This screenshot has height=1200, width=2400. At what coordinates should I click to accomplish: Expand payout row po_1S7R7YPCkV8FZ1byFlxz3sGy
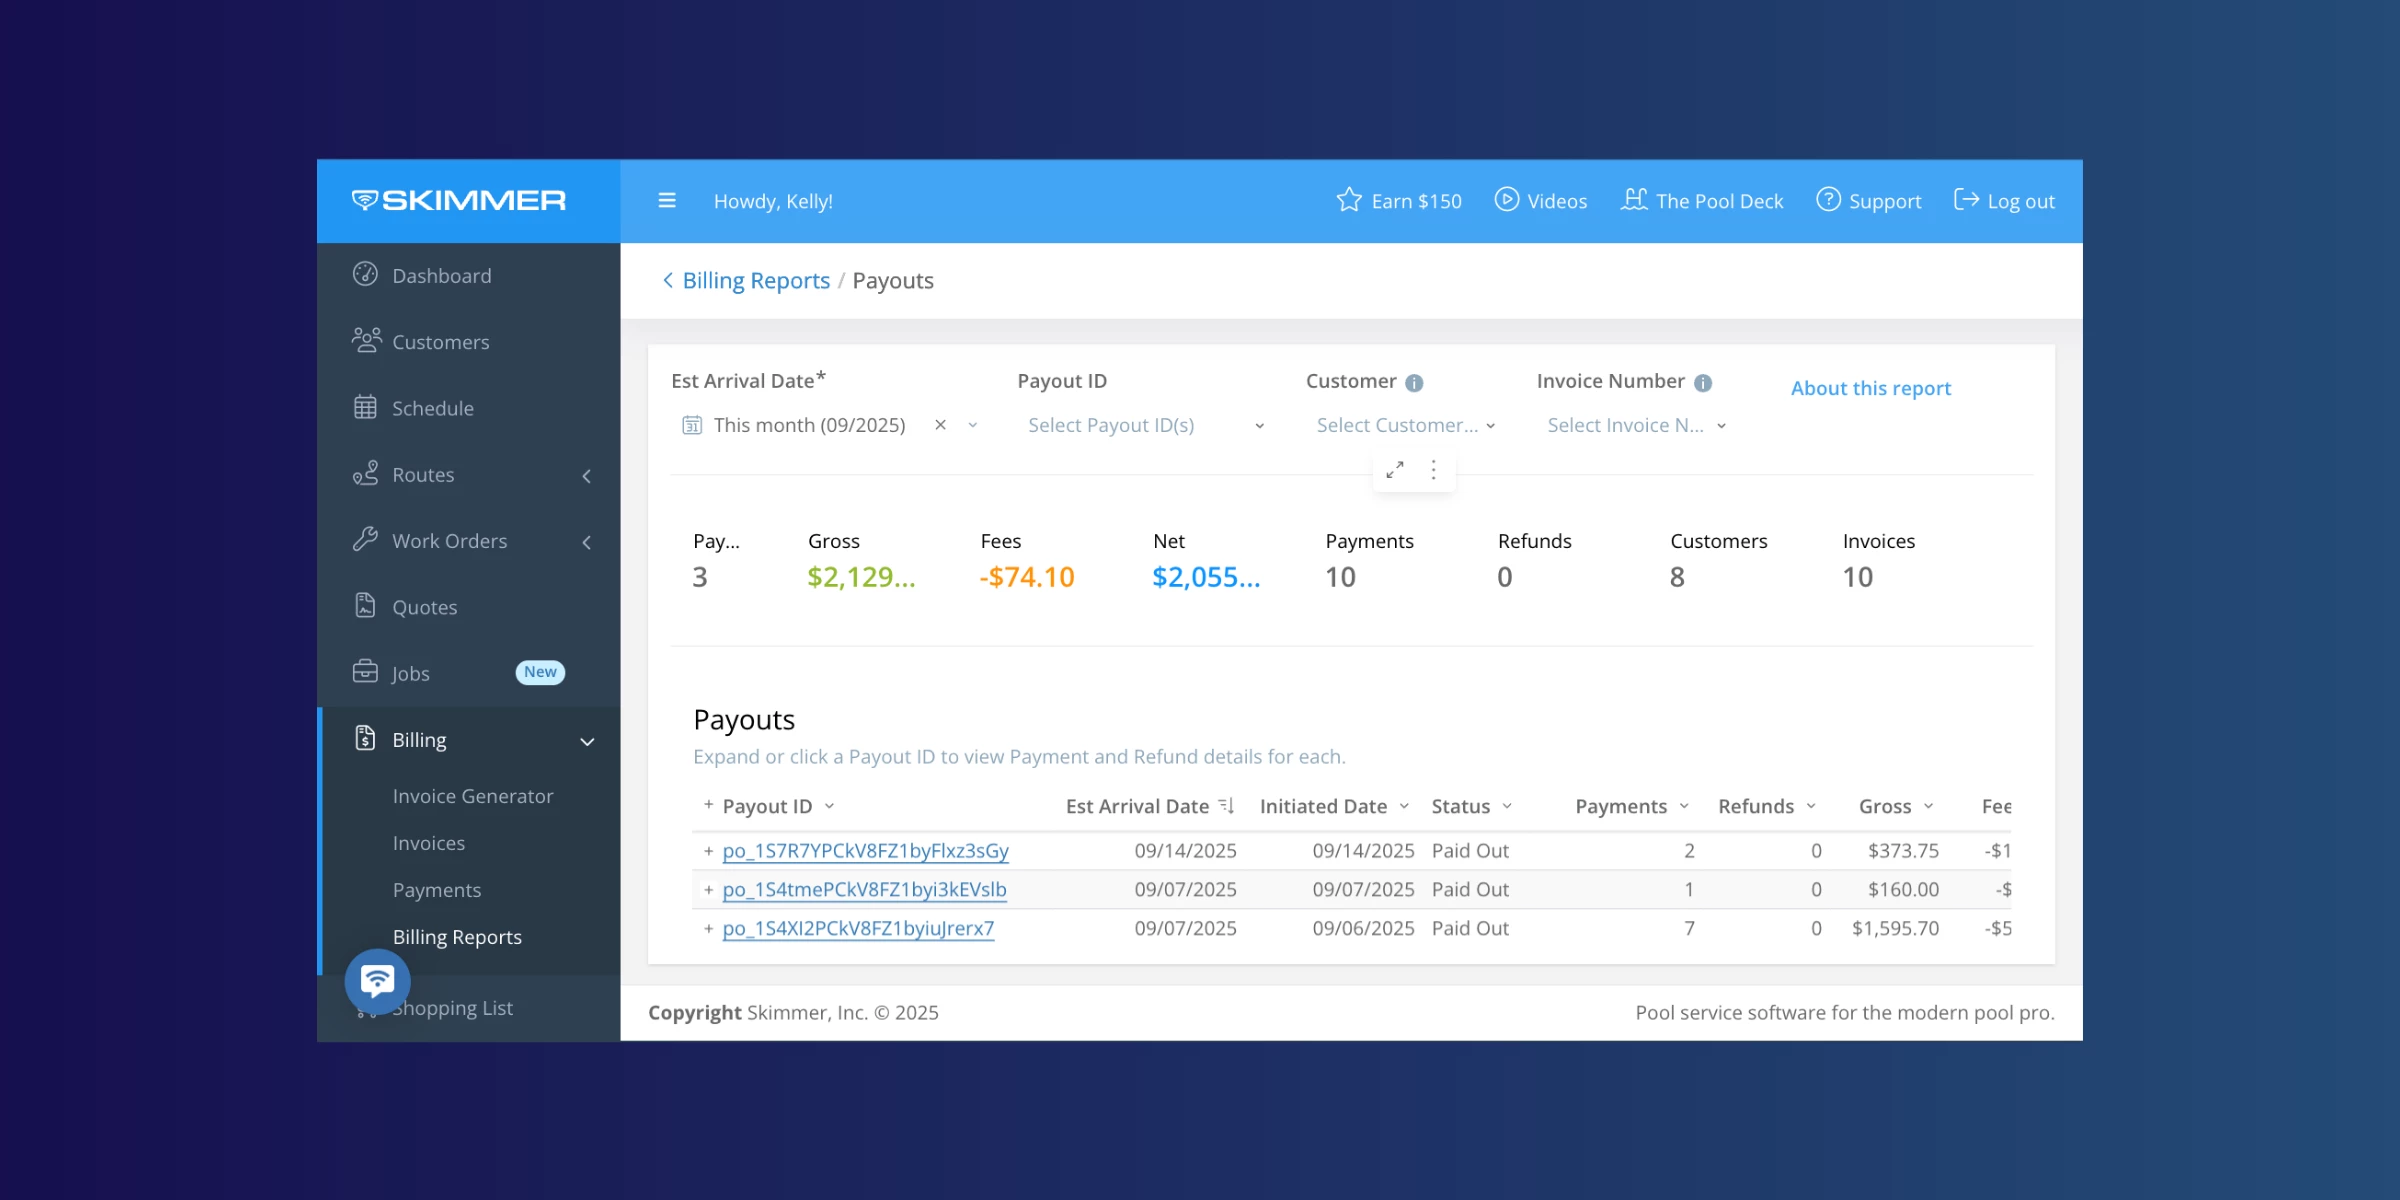click(708, 851)
